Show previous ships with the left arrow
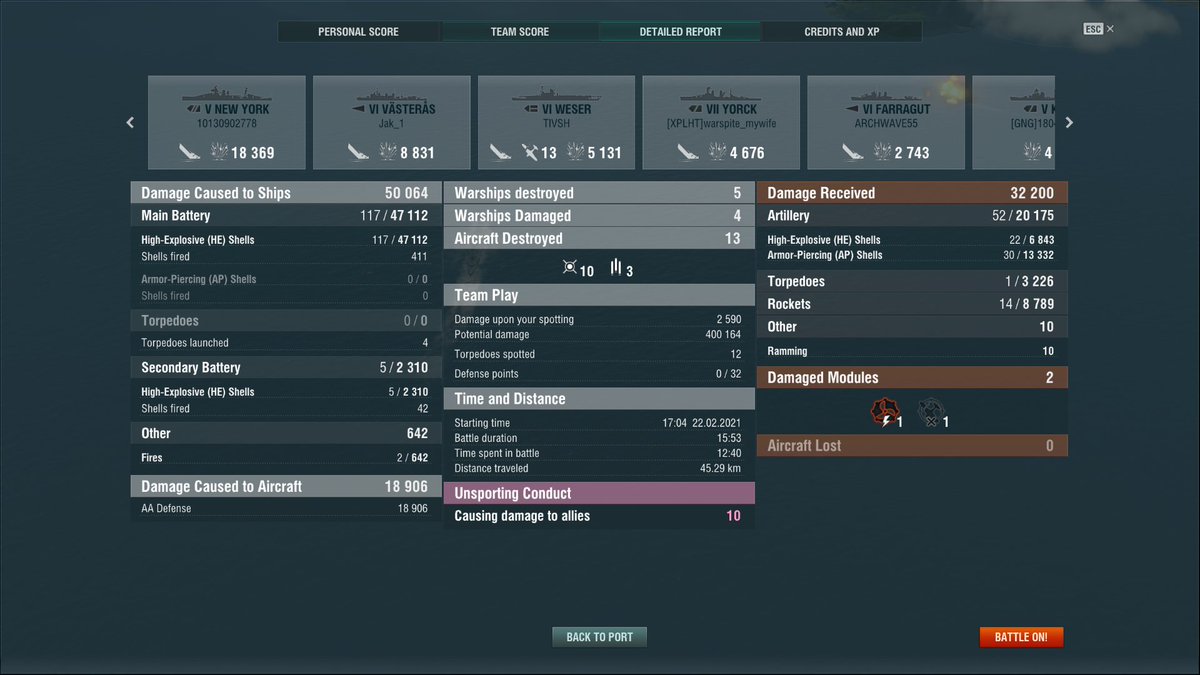The height and width of the screenshot is (675, 1200). (x=130, y=123)
